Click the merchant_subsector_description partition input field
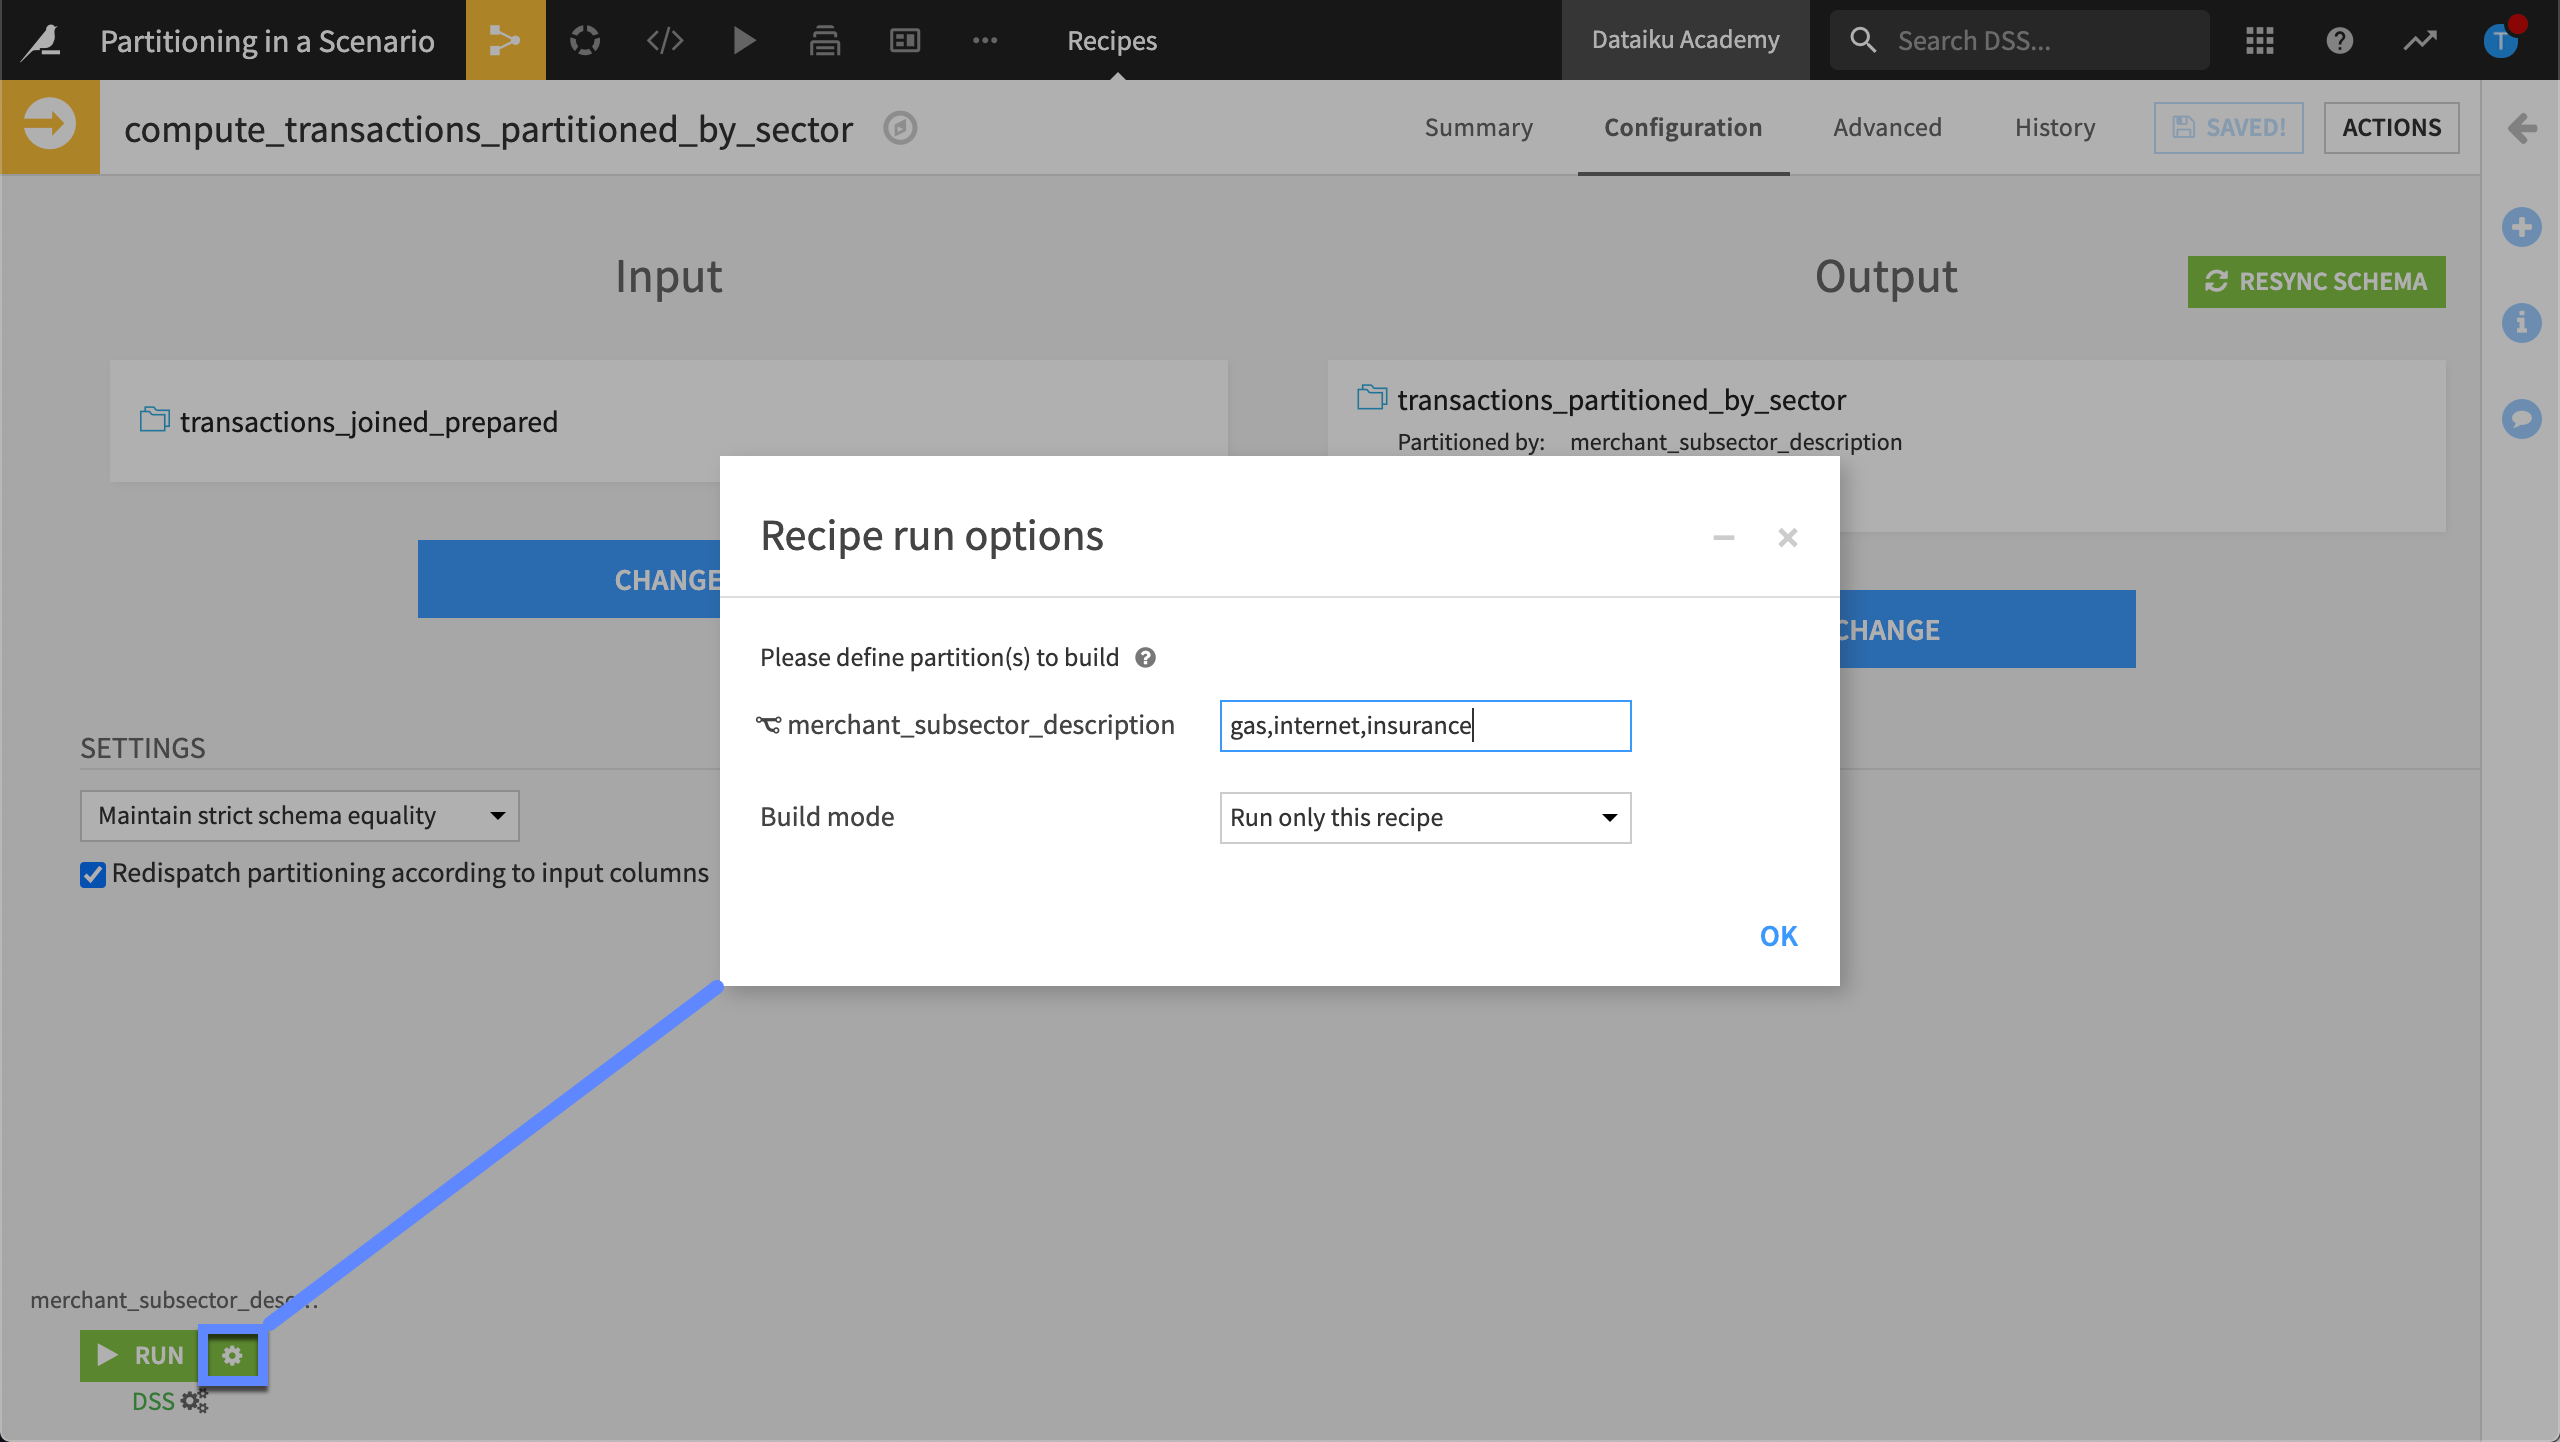Viewport: 2560px width, 1442px height. point(1425,726)
